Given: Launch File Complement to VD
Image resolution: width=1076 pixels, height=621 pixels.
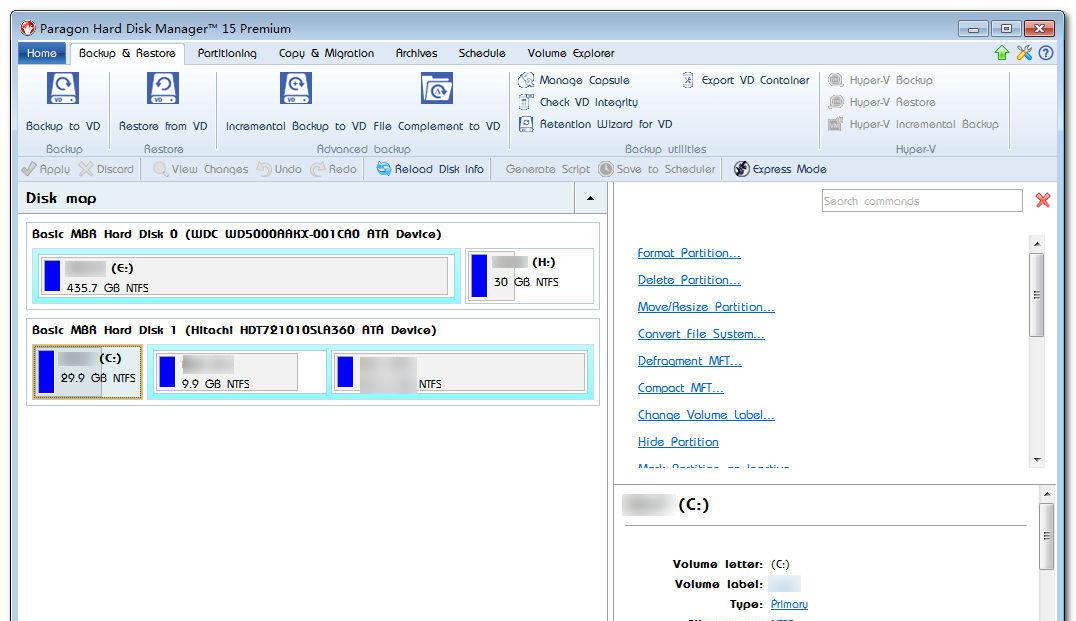Looking at the screenshot, I should tap(437, 103).
